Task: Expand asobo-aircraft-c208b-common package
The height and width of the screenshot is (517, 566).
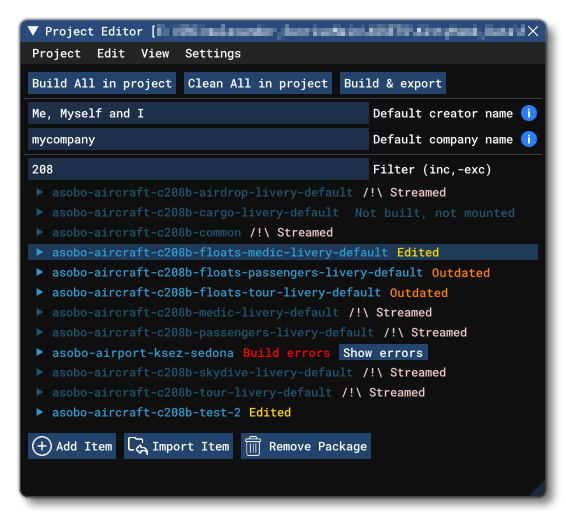Action: [40, 233]
